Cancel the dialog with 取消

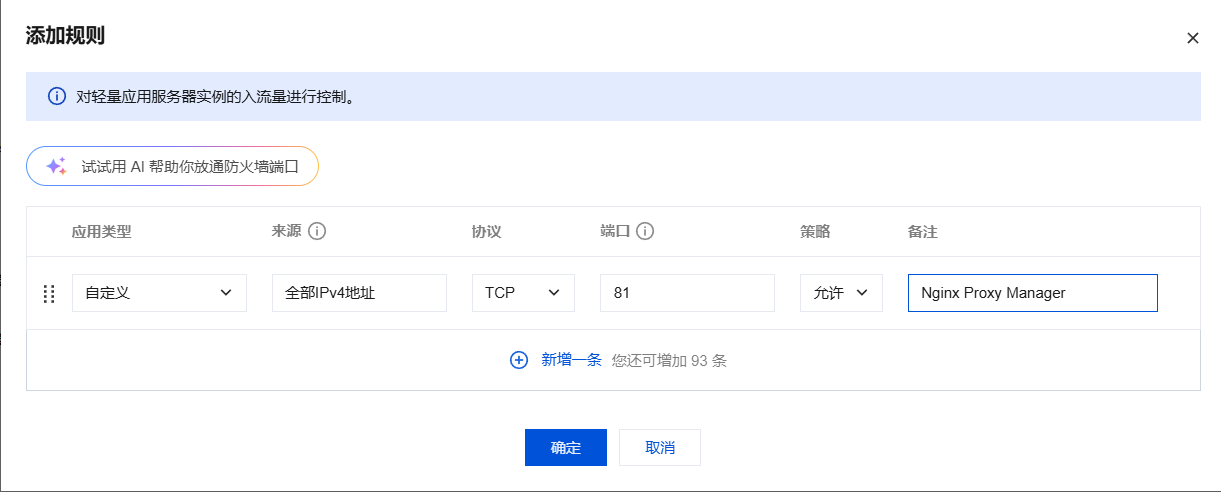(660, 447)
